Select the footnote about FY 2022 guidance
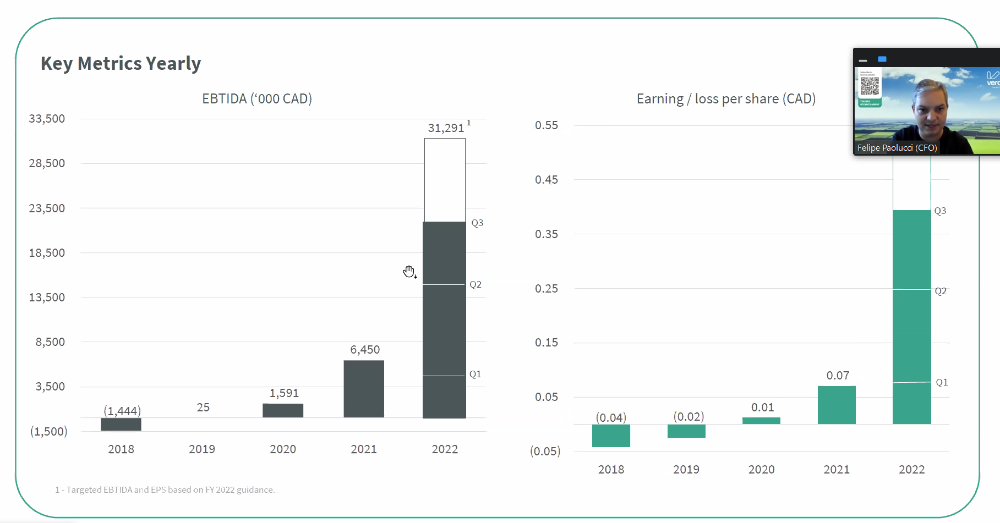The image size is (1000, 523). 165,490
